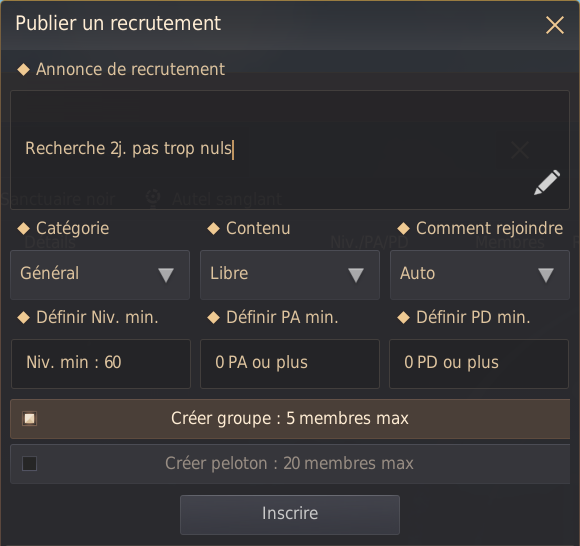Open the Comment rejoindre Auto dropdown
The image size is (580, 546).
click(x=480, y=275)
